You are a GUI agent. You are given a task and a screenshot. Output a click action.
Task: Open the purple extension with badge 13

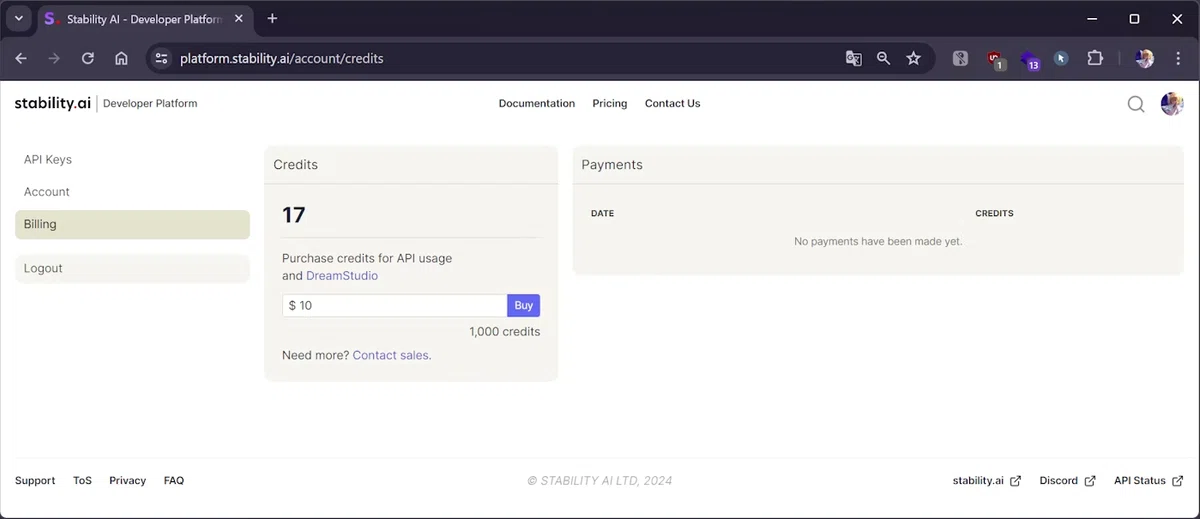click(x=1029, y=60)
